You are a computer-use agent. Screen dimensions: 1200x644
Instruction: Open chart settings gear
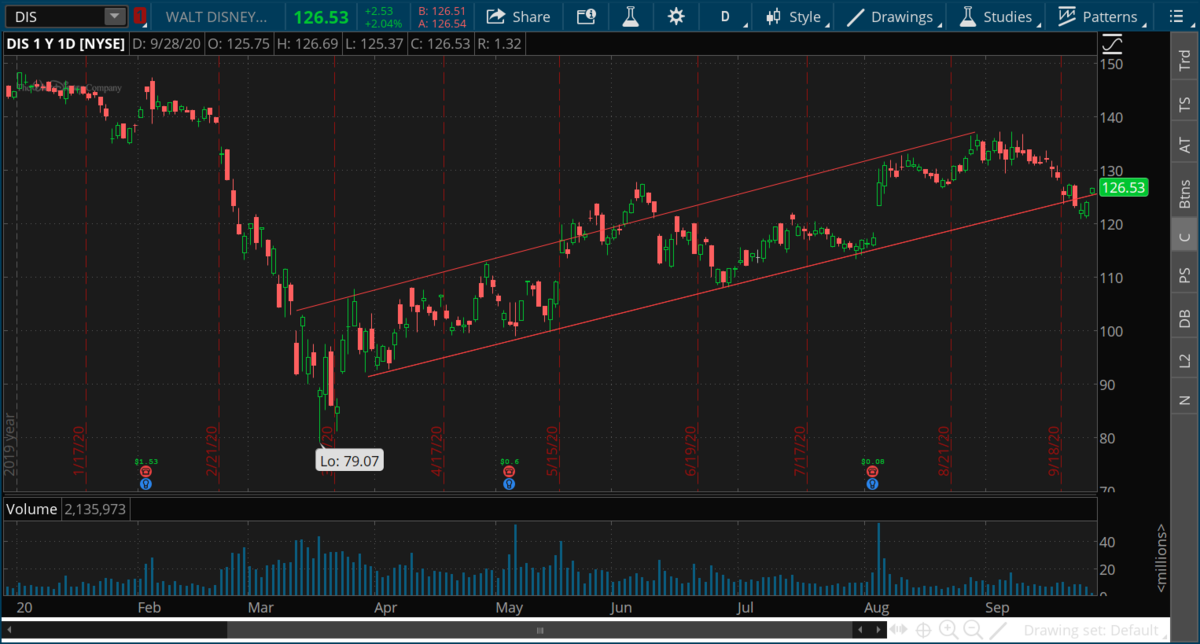point(677,17)
